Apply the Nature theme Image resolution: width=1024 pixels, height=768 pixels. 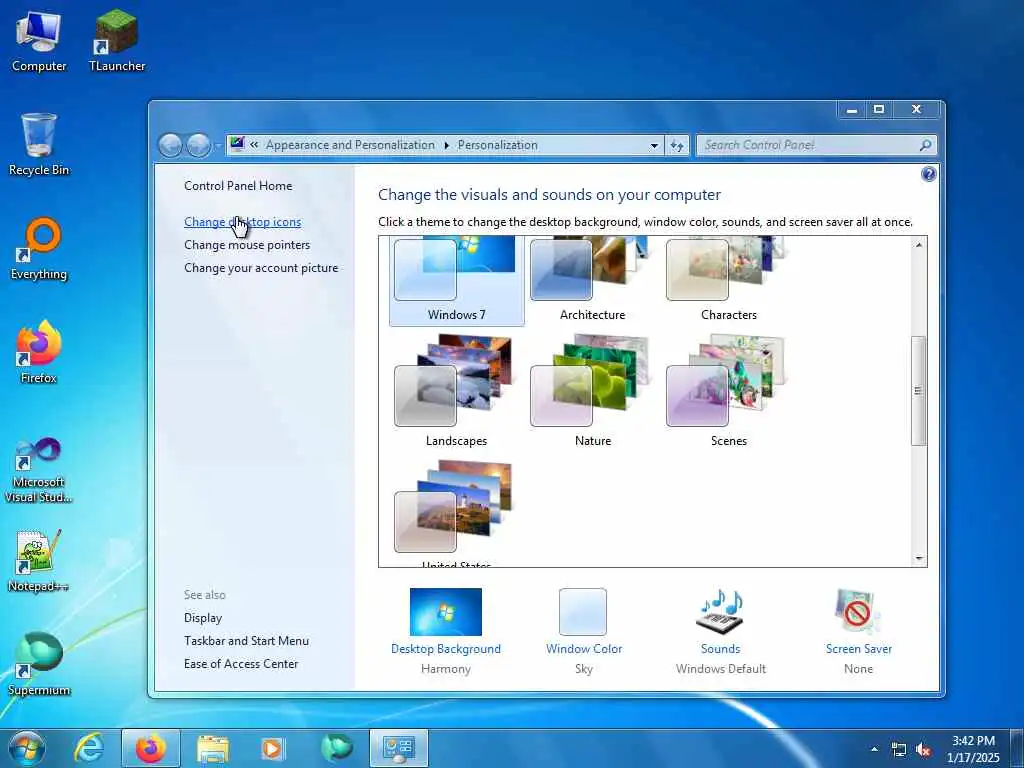[x=592, y=391]
